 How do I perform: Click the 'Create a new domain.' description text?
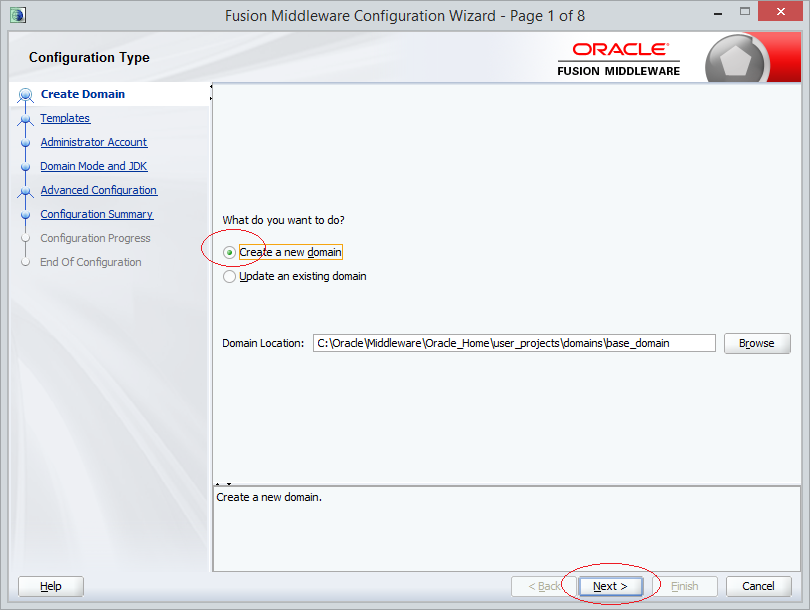point(269,497)
